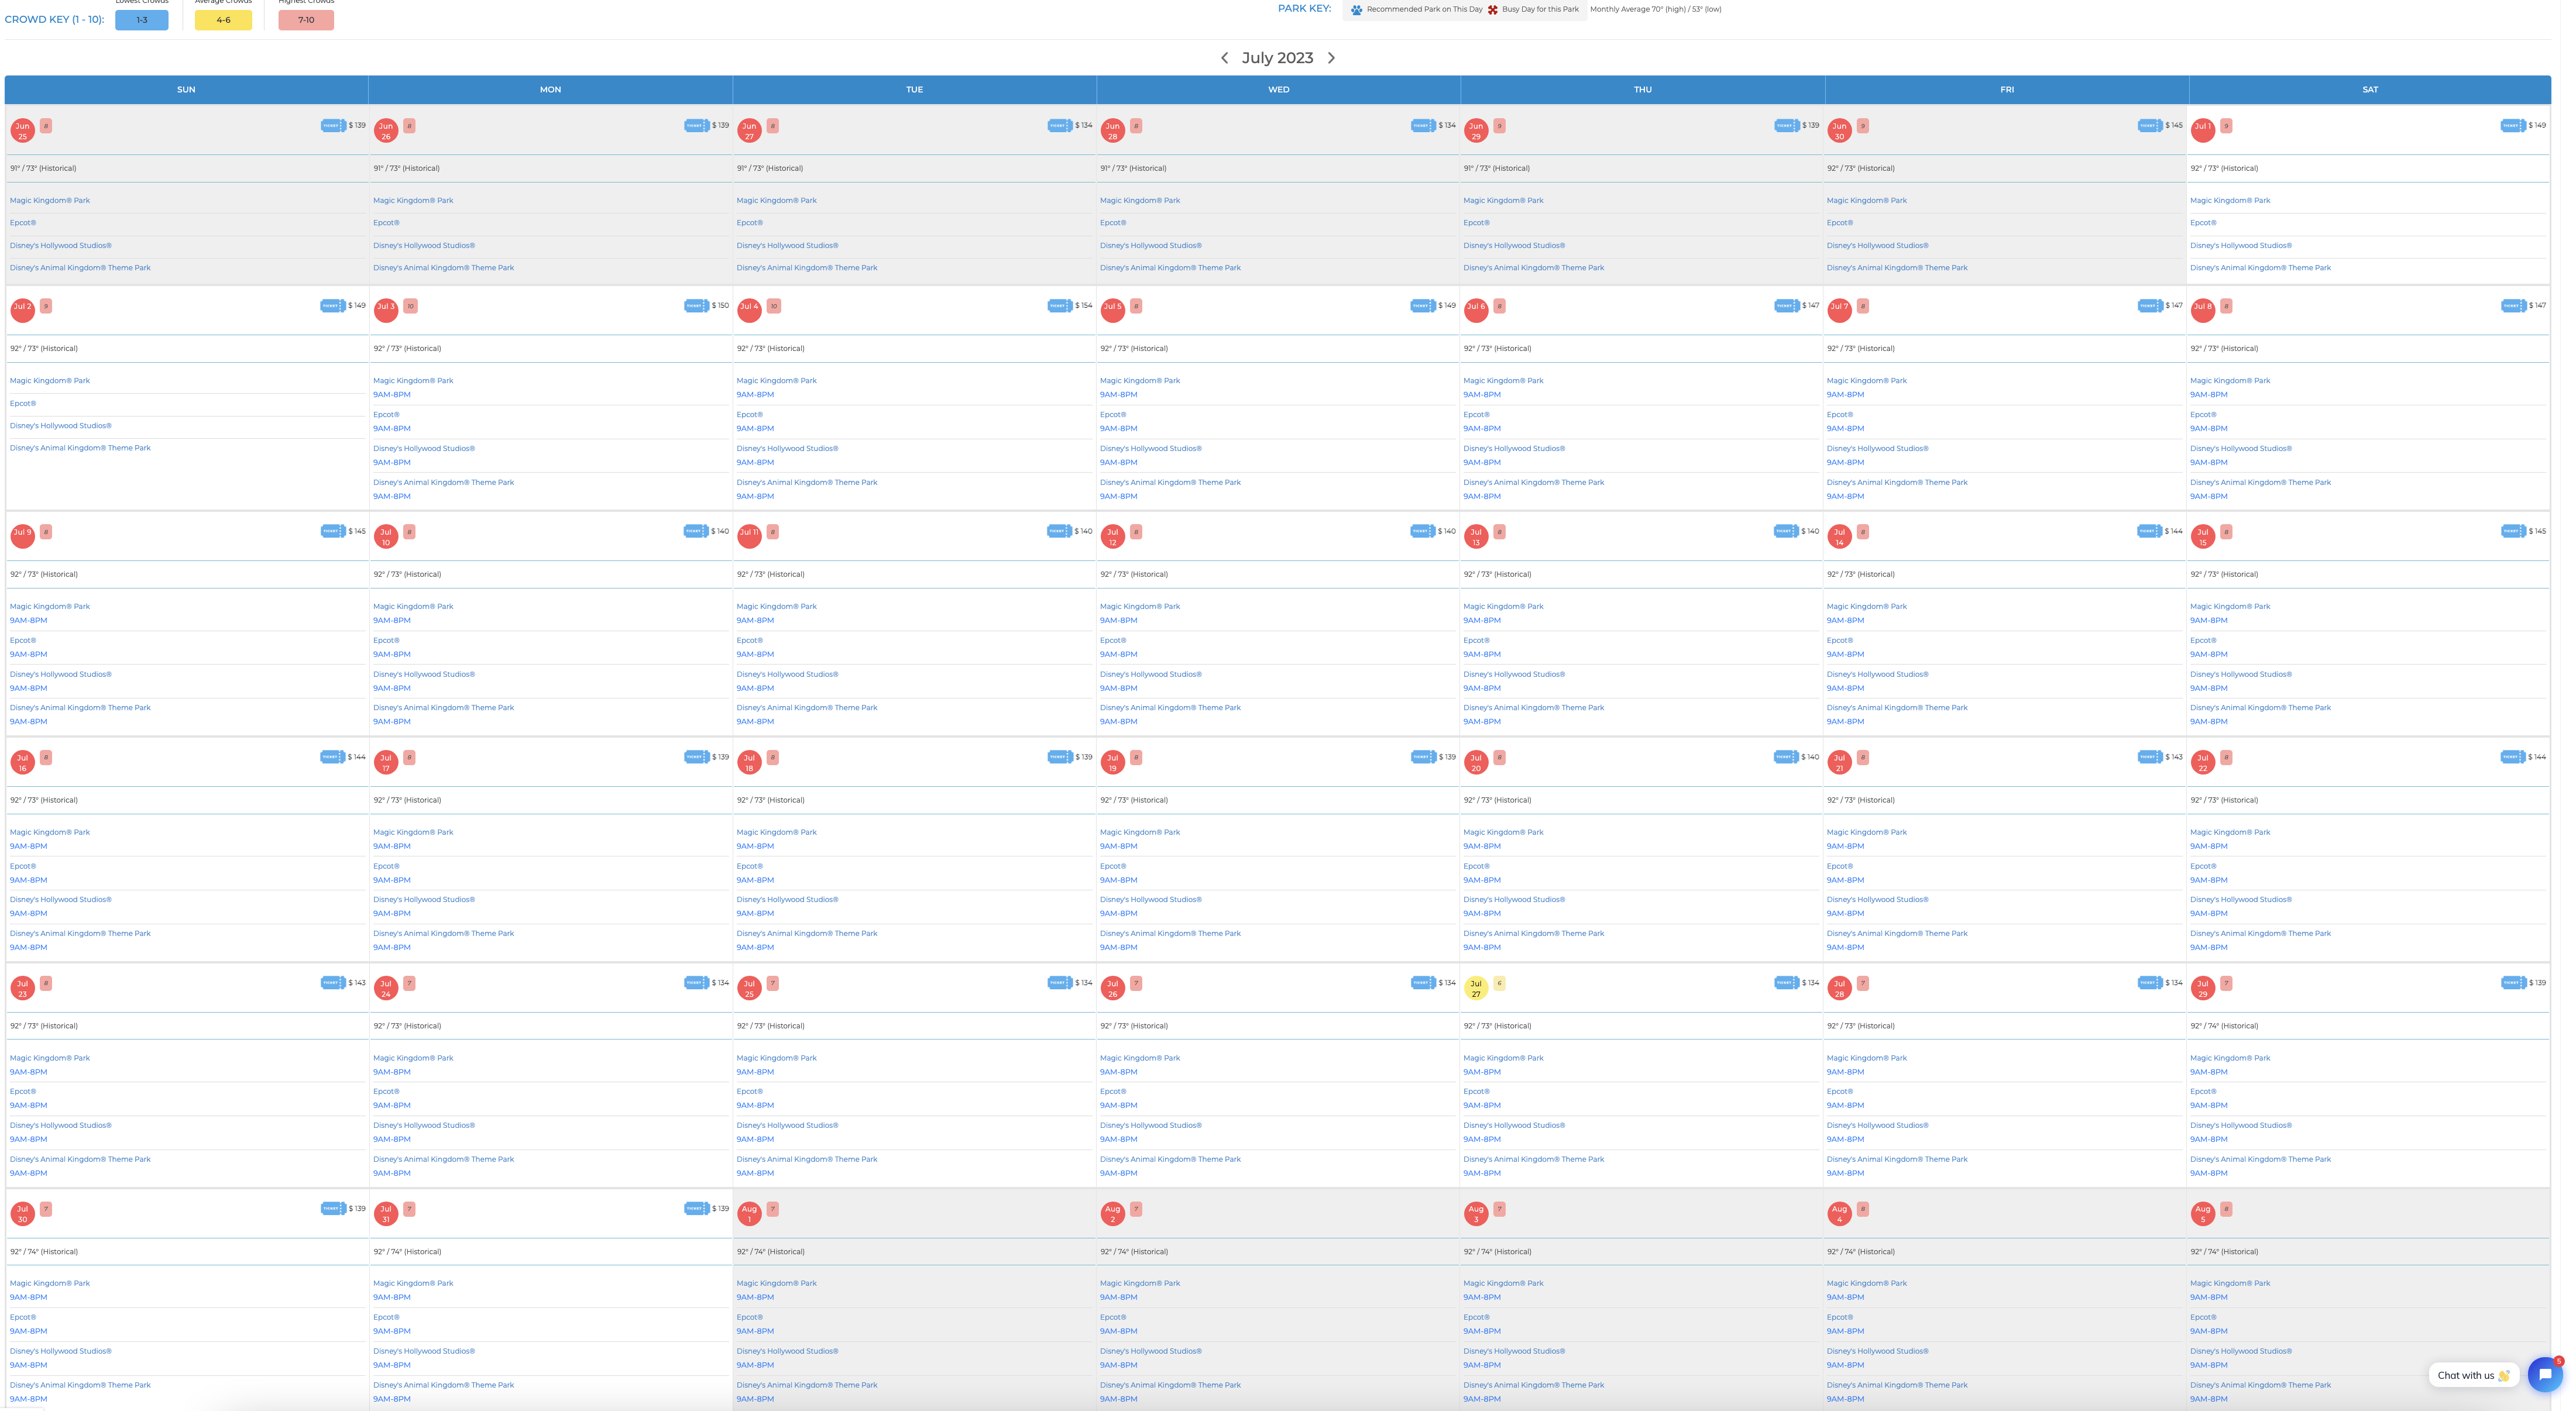Click the SUN column header
2576x1411 pixels.
pyautogui.click(x=186, y=90)
